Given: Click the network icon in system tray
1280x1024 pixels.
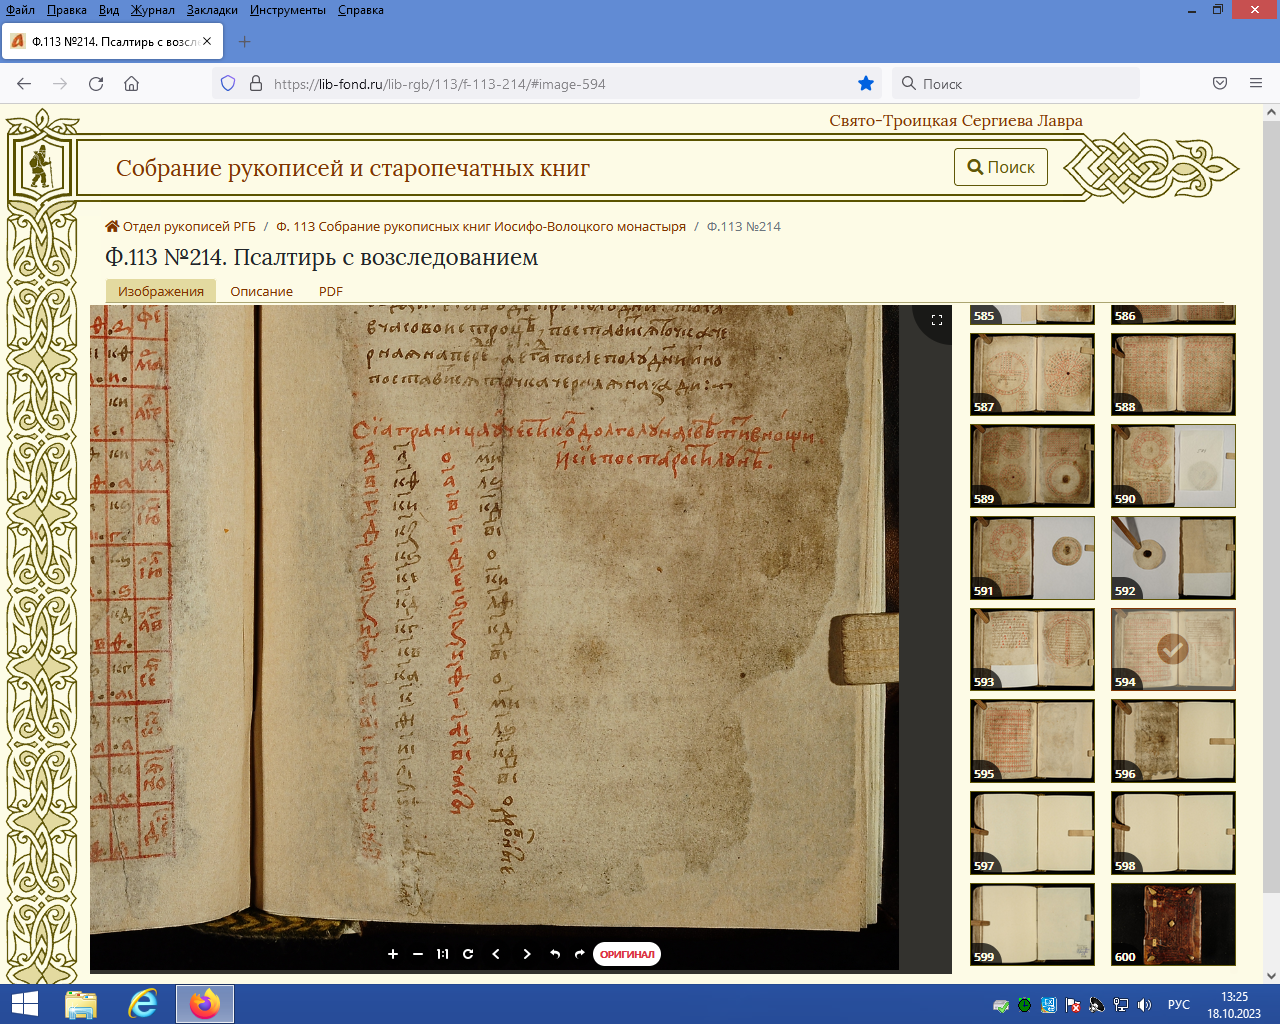Looking at the screenshot, I should (1121, 1005).
